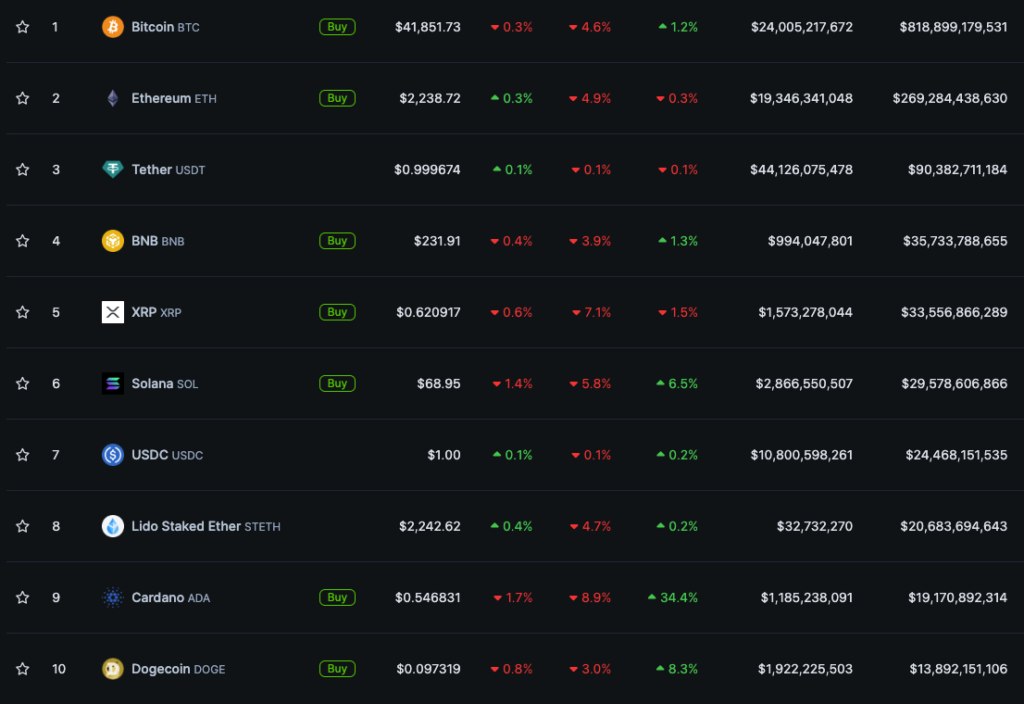Screen dimensions: 1024x704
Task: Click the Lido Staked Ether droplet icon
Action: 113,526
